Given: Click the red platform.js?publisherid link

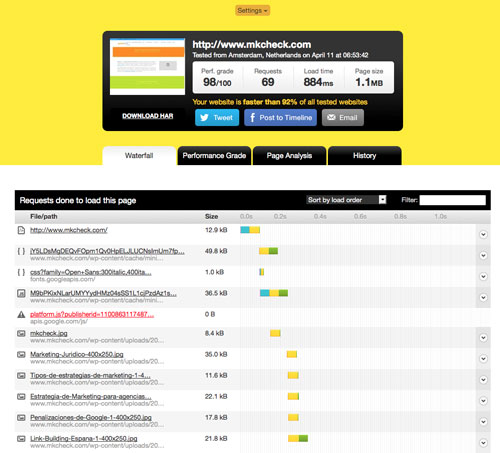Looking at the screenshot, I should click(x=92, y=314).
